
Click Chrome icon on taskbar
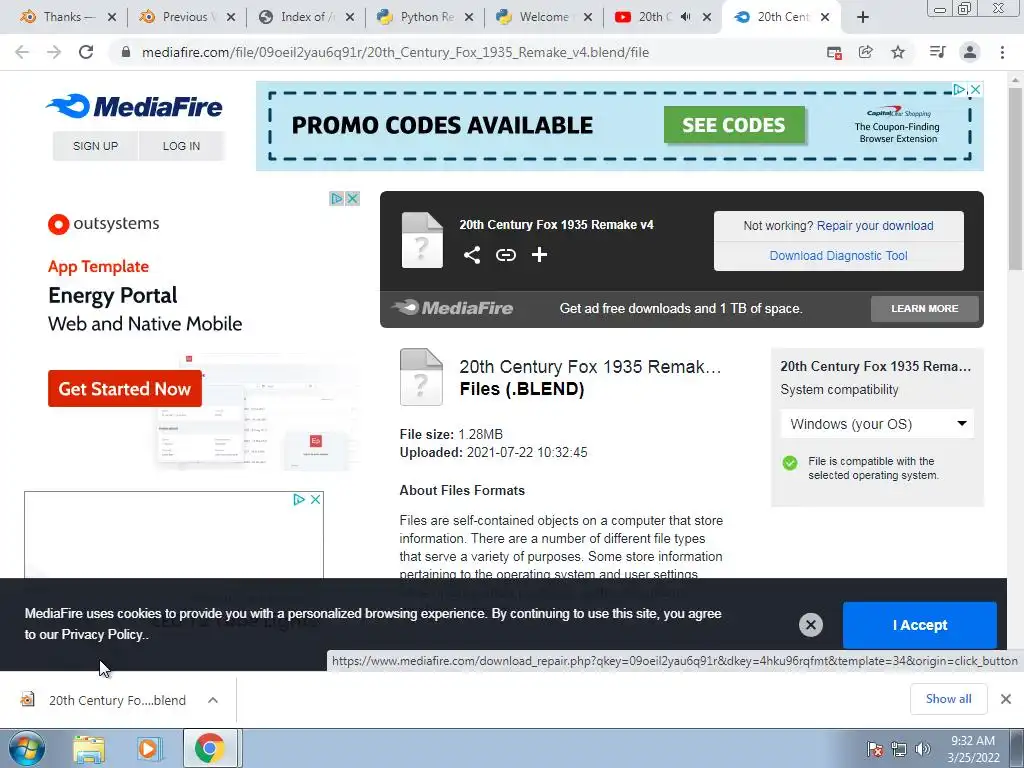209,749
